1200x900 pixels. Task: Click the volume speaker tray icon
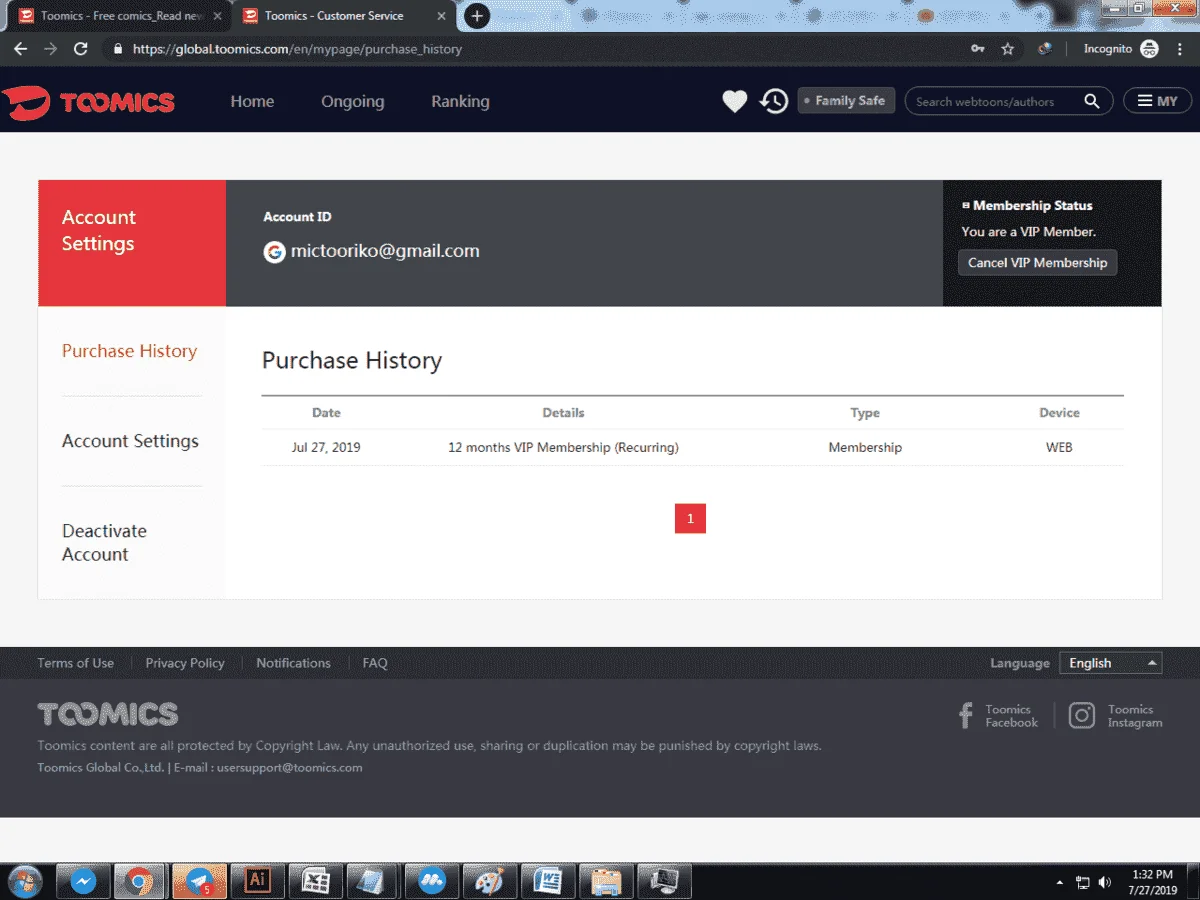[1105, 882]
